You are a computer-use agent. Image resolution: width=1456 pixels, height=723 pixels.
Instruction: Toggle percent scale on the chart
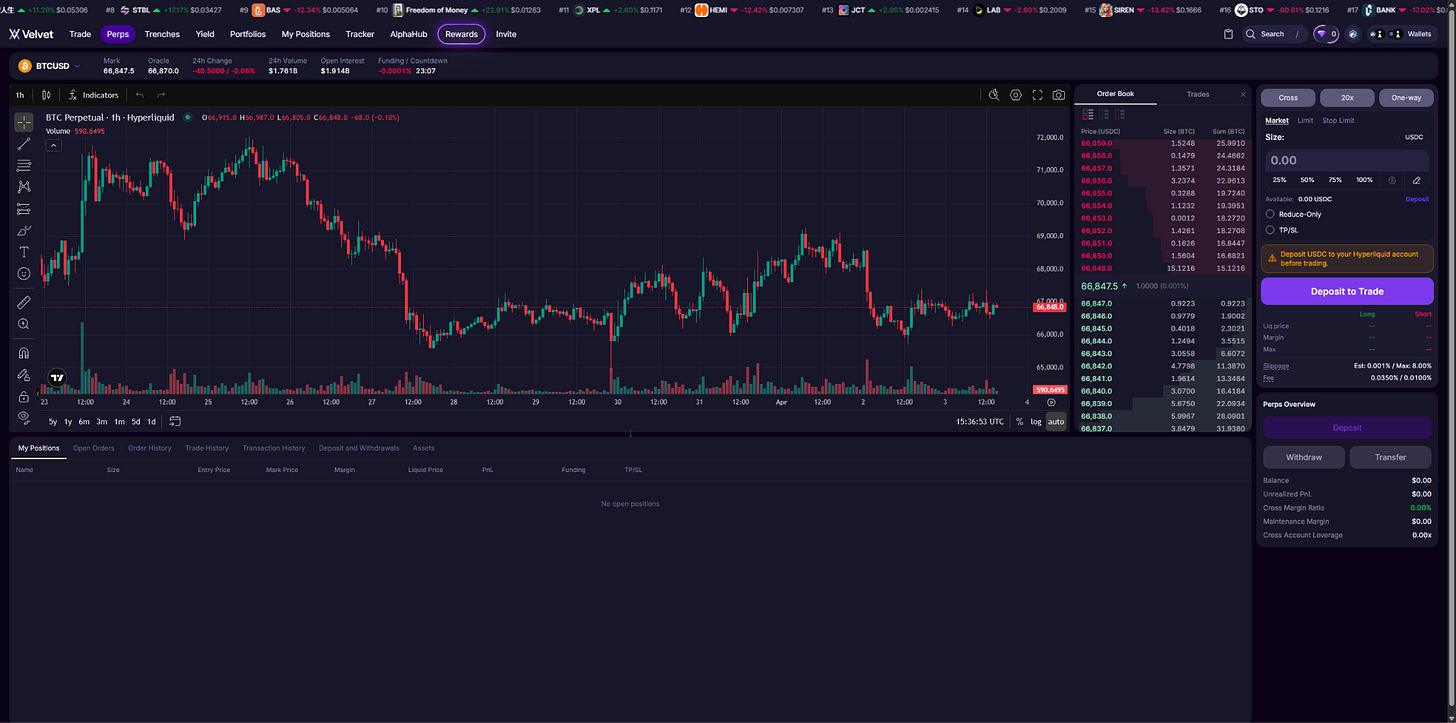click(x=1019, y=421)
